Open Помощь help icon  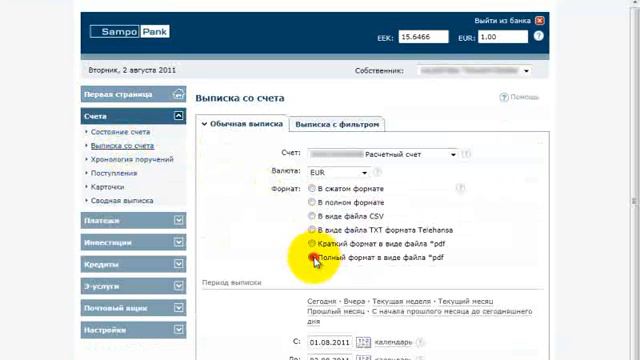click(504, 97)
